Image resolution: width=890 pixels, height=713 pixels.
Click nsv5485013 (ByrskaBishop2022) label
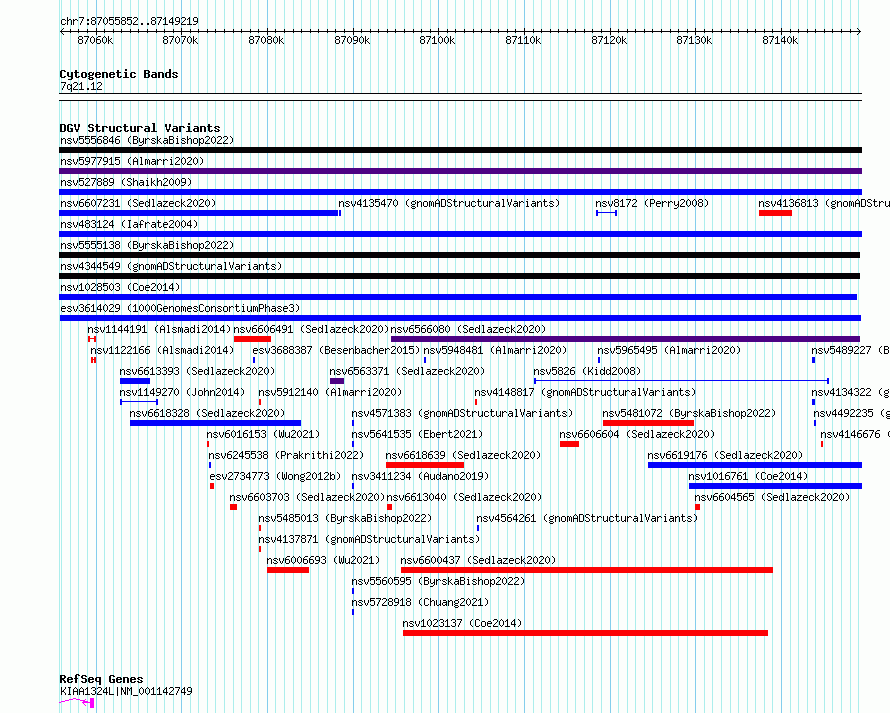click(x=345, y=518)
